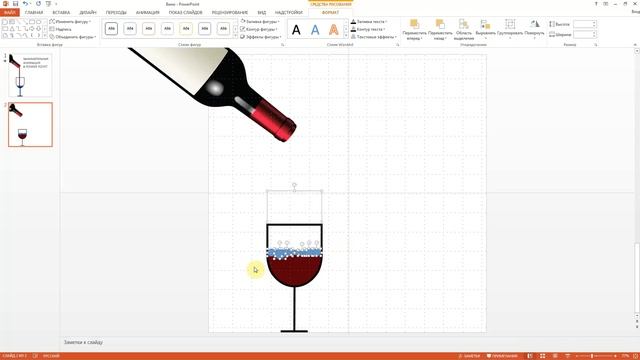Open the НАДСТРОЙКИ tab
This screenshot has width=640, height=360.
tap(289, 13)
